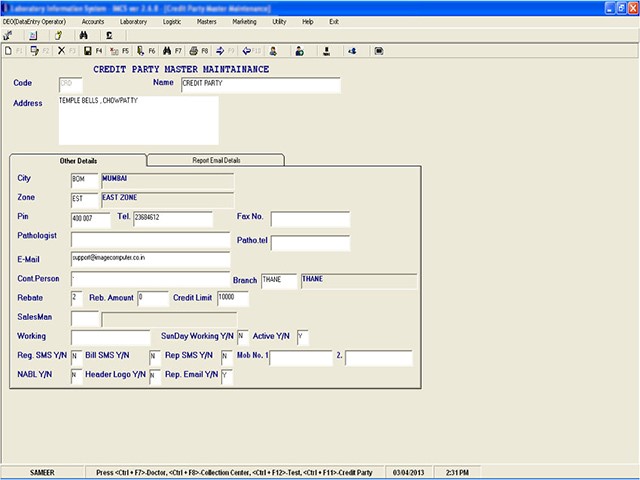Click the blue report sheet icon in upper toolbar
Screen dimensions: 640x480
(33, 36)
